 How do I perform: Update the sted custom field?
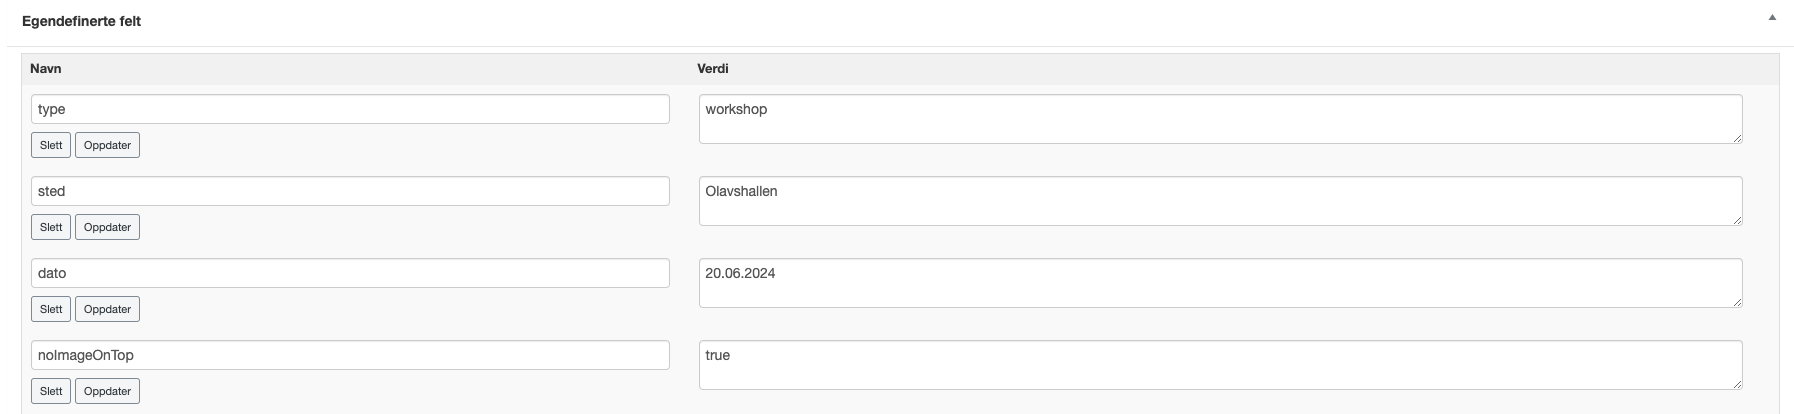pos(107,227)
